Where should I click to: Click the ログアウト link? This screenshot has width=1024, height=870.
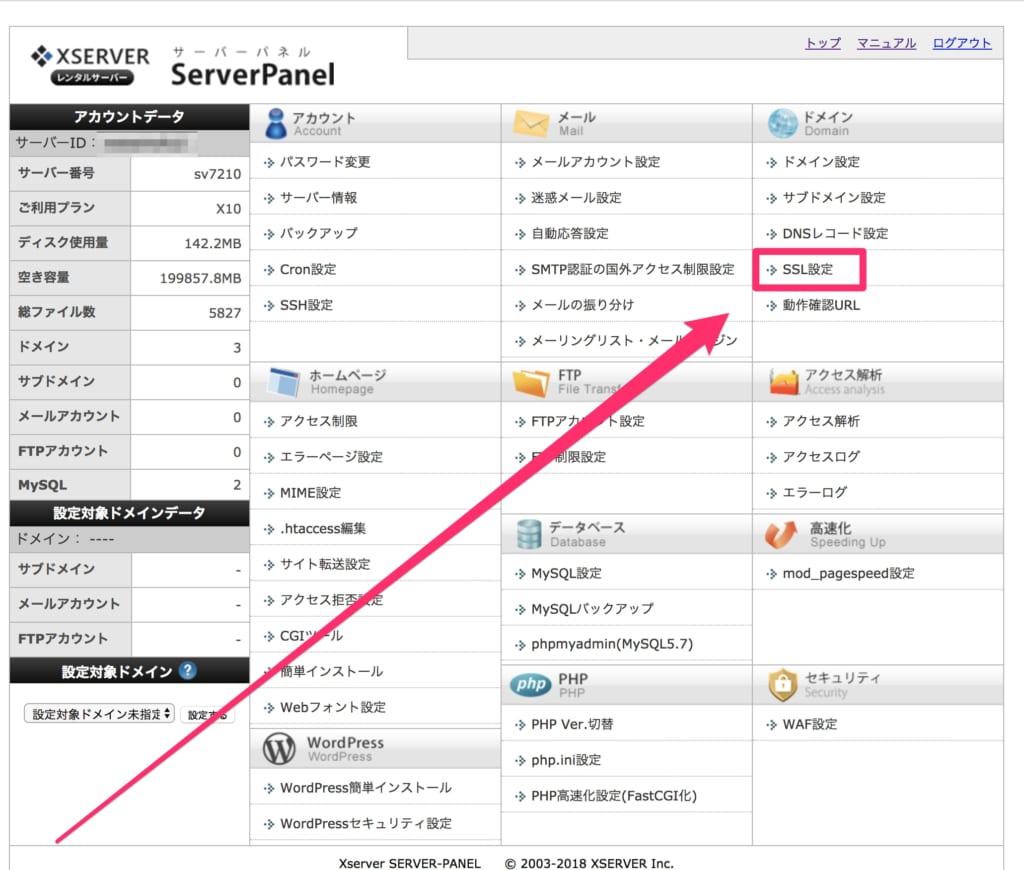[961, 43]
